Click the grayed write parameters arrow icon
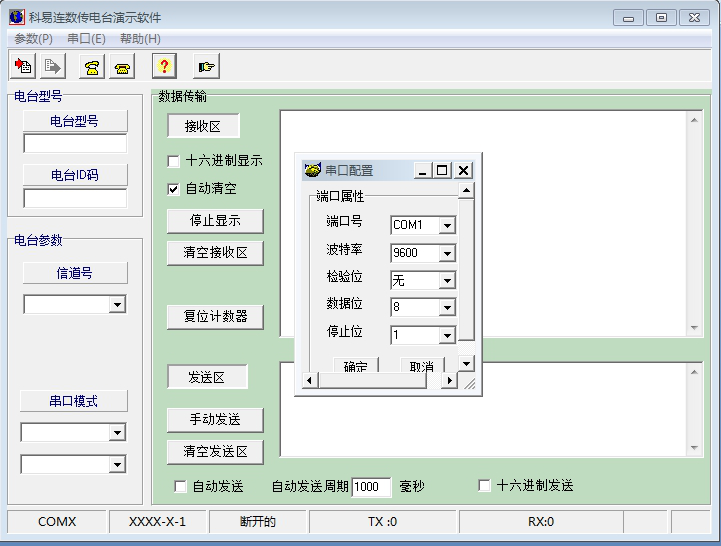The height and width of the screenshot is (546, 721). coord(53,67)
